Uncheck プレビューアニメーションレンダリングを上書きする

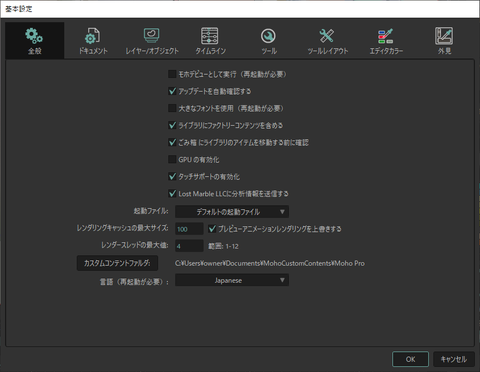212,229
